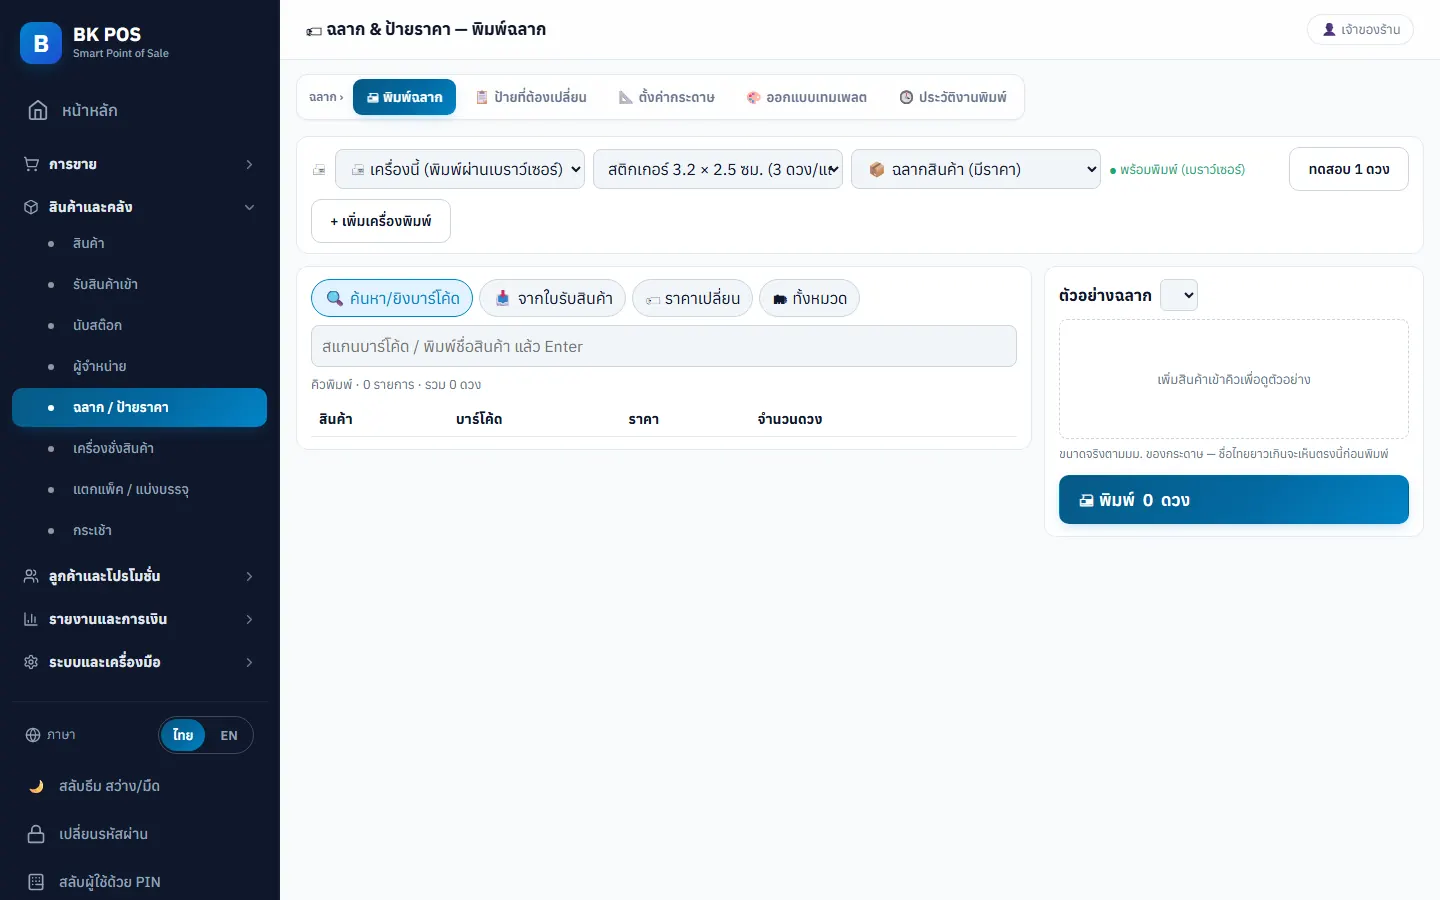Click the PIN keypad icon for สลับผู้ใช้
The image size is (1440, 900).
37,882
